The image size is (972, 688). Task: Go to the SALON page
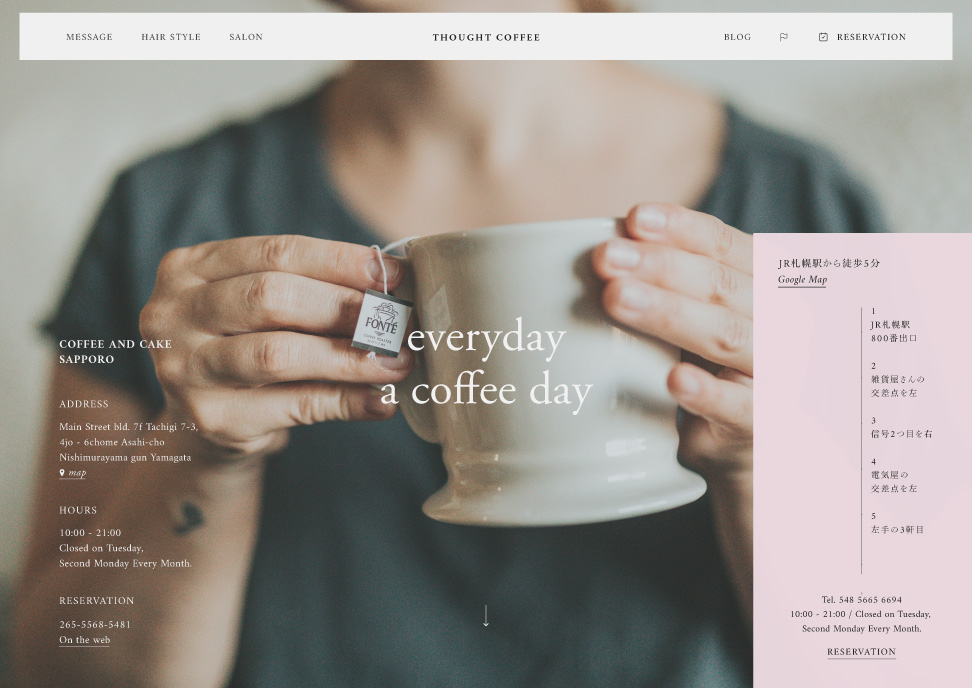click(246, 37)
